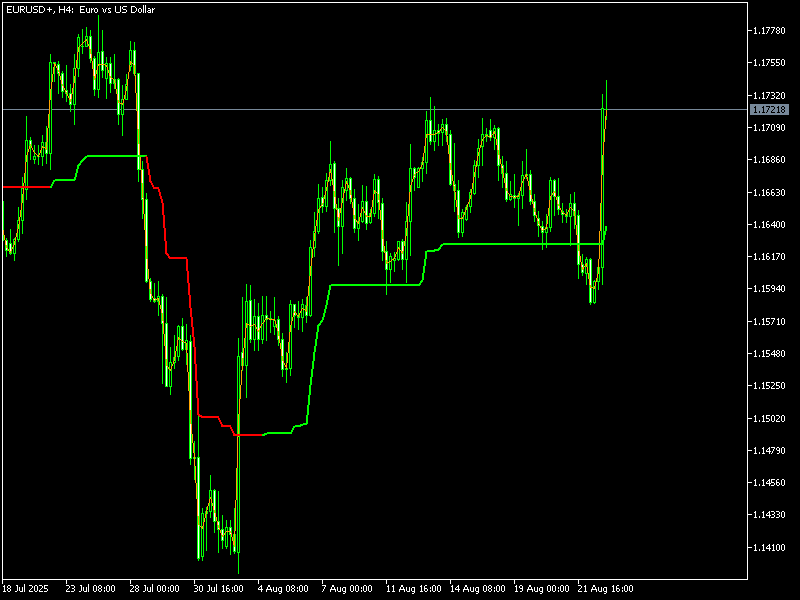Viewport: 800px width, 600px height.
Task: Click the 4 Aug 08:00 time label
Action: coord(283,589)
